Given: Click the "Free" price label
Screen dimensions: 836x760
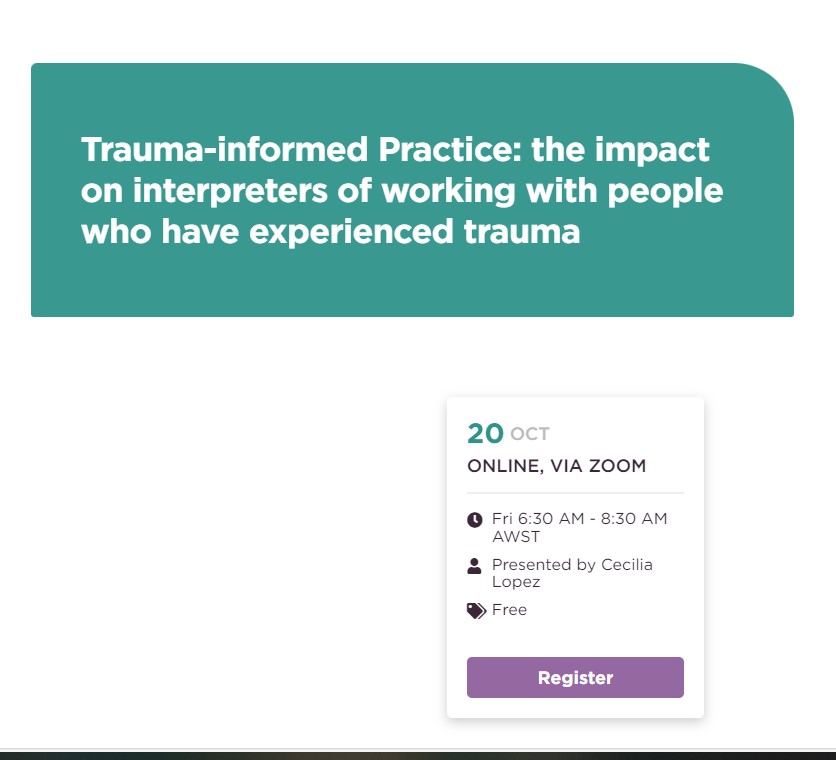Looking at the screenshot, I should (x=509, y=610).
